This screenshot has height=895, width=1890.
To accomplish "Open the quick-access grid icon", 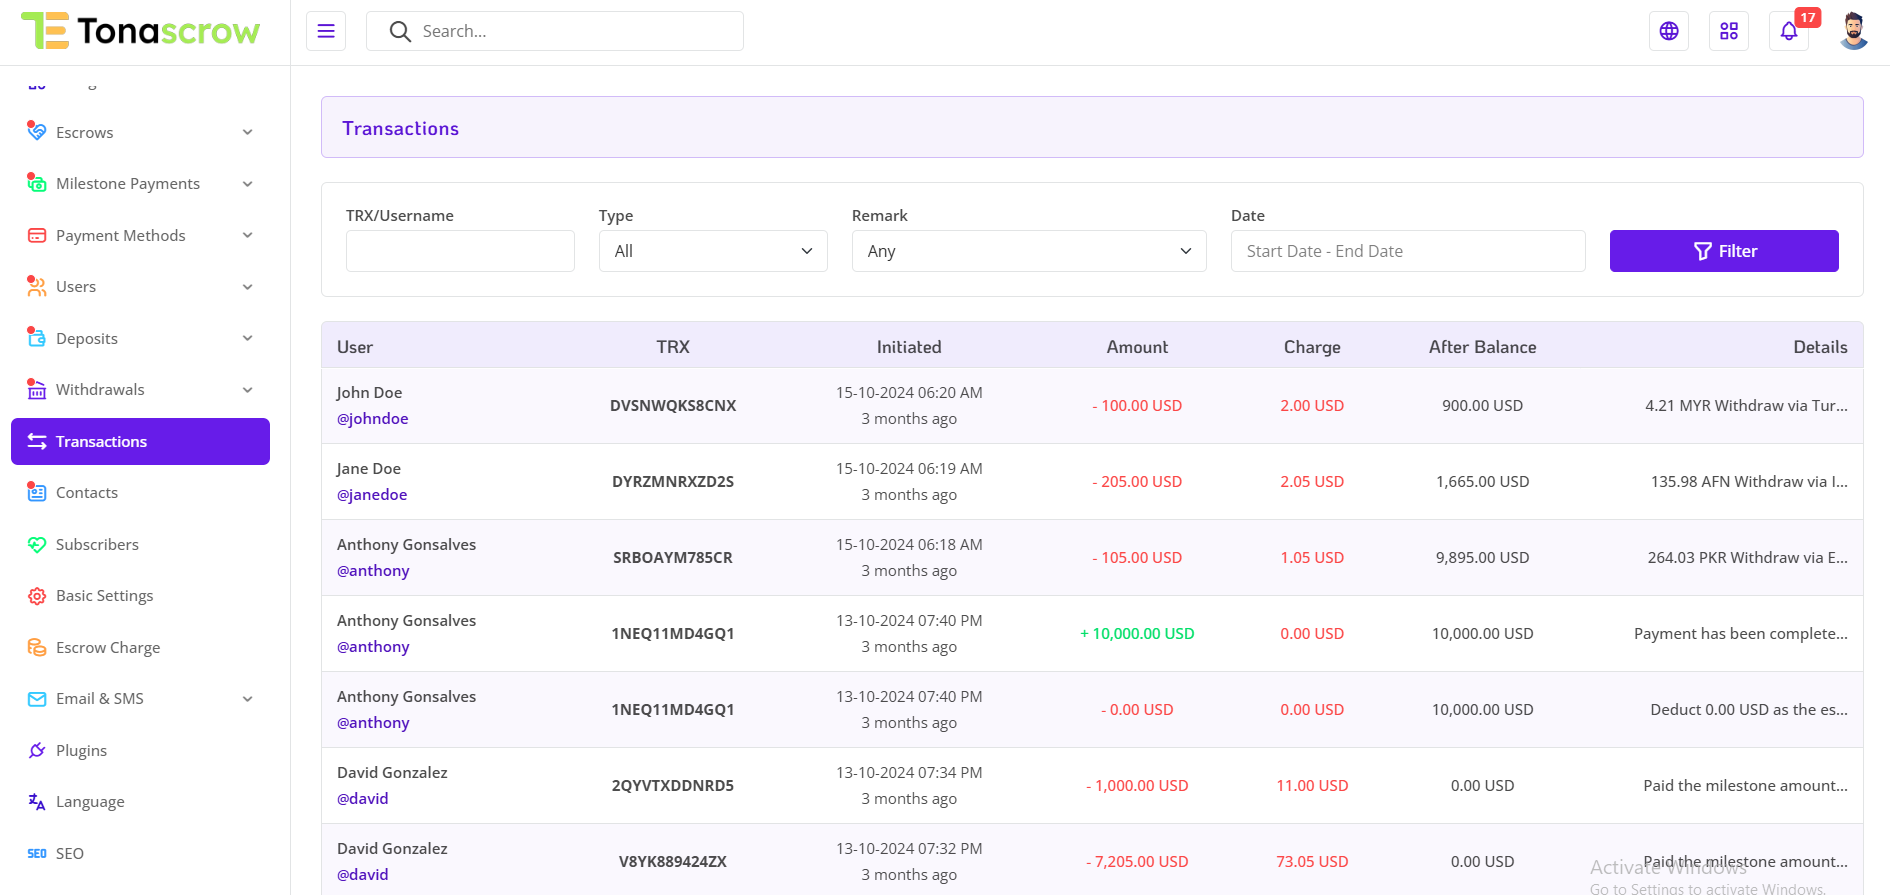I will tap(1728, 31).
